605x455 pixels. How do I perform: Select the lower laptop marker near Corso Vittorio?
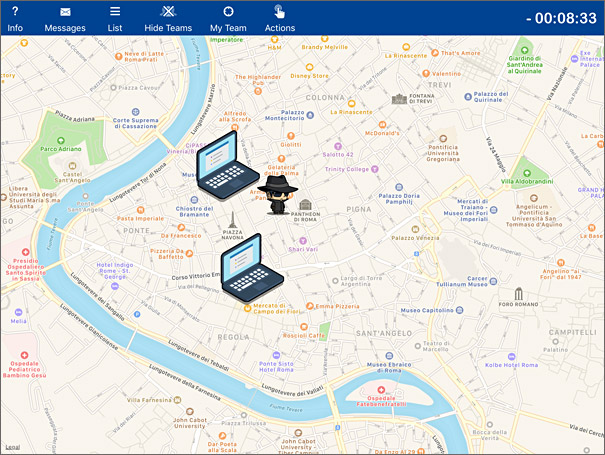pyautogui.click(x=252, y=268)
